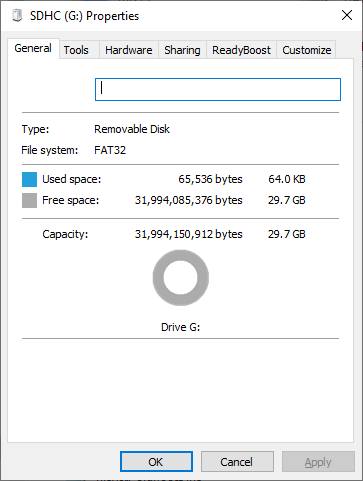Switch to the Tools tab
The height and width of the screenshot is (481, 363).
76,50
